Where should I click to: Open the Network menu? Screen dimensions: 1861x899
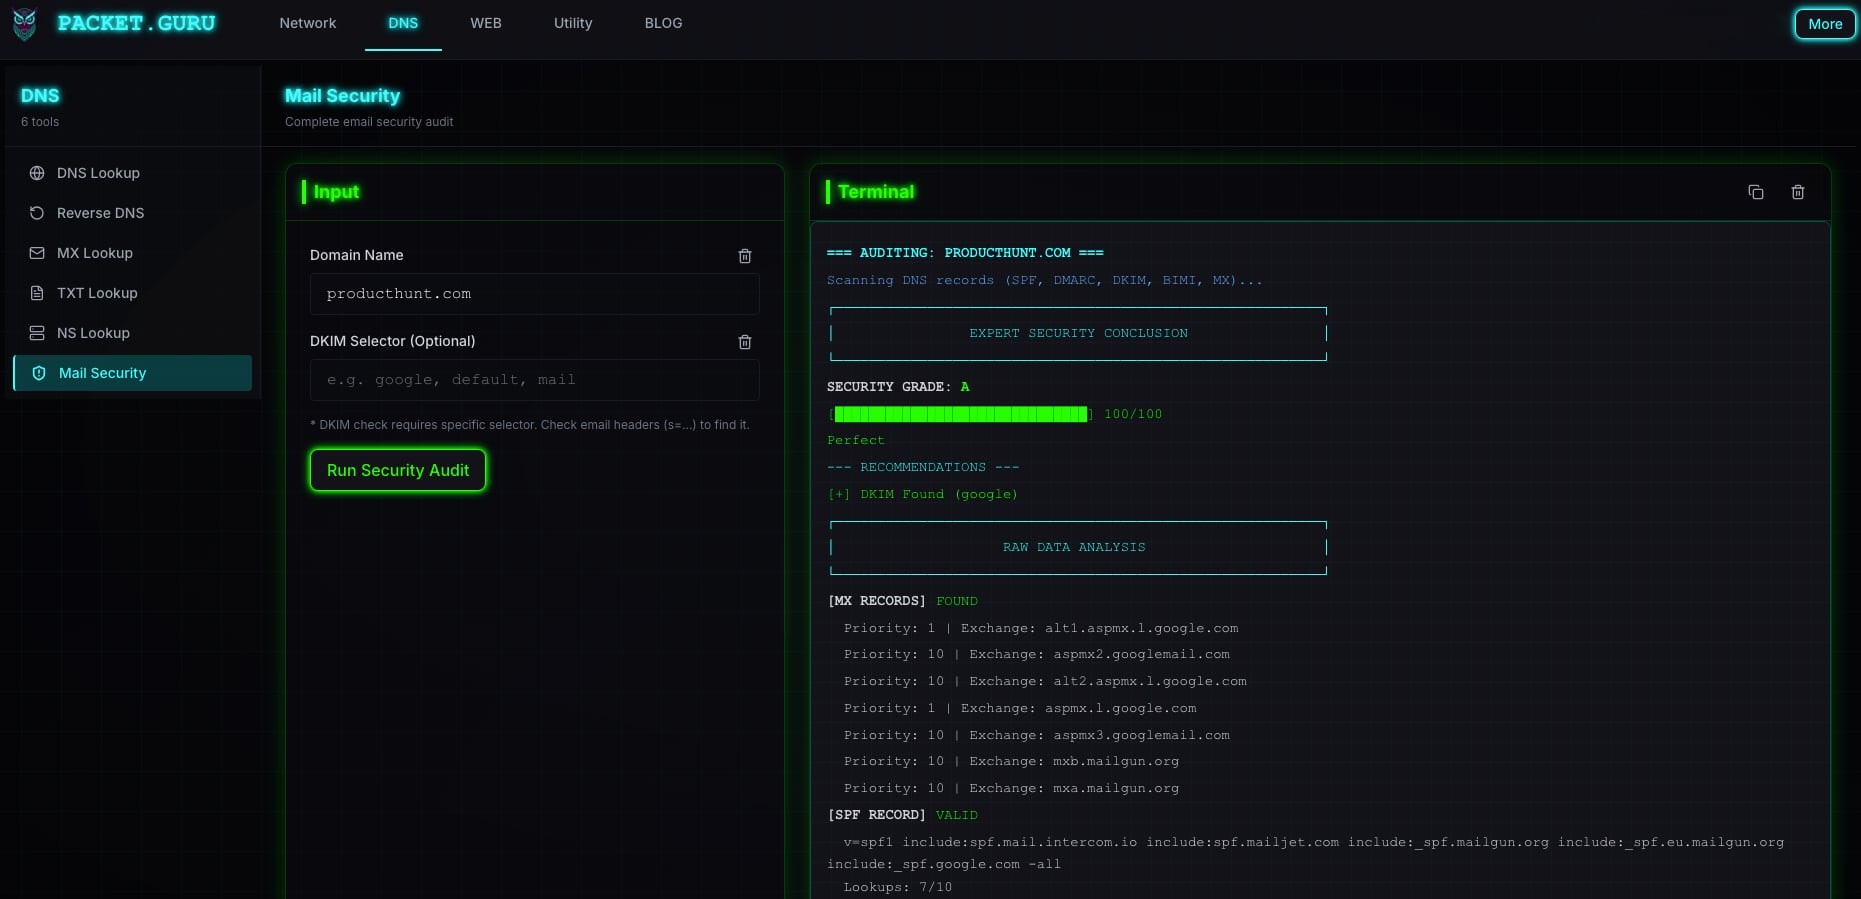tap(308, 23)
